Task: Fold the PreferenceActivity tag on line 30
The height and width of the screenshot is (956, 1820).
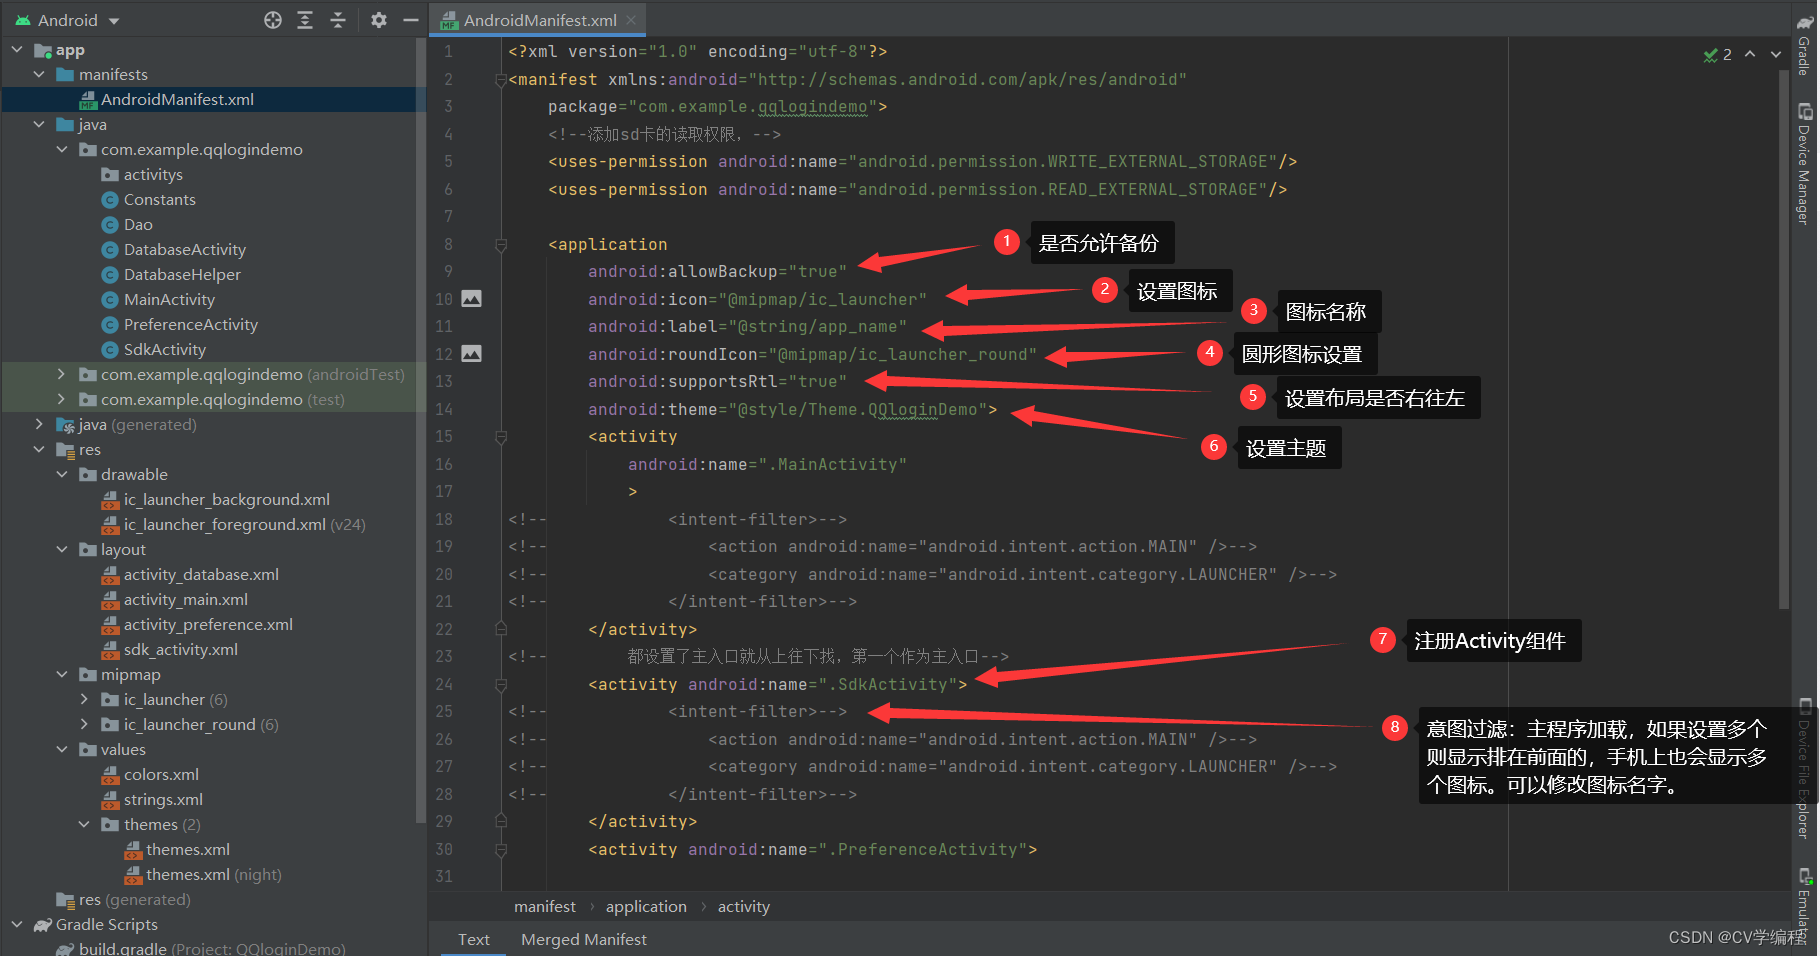Action: coord(501,849)
